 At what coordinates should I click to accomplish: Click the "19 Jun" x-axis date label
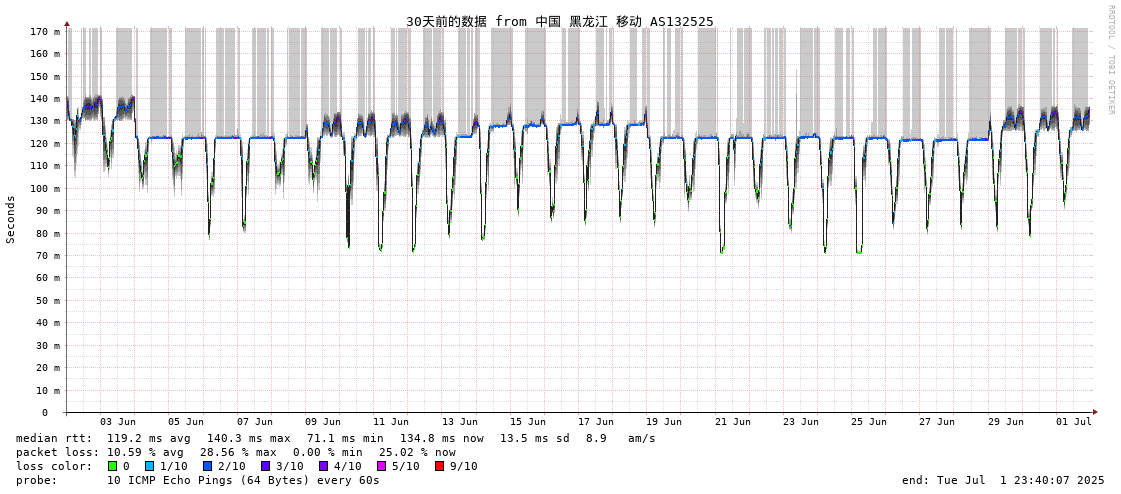pyautogui.click(x=664, y=422)
